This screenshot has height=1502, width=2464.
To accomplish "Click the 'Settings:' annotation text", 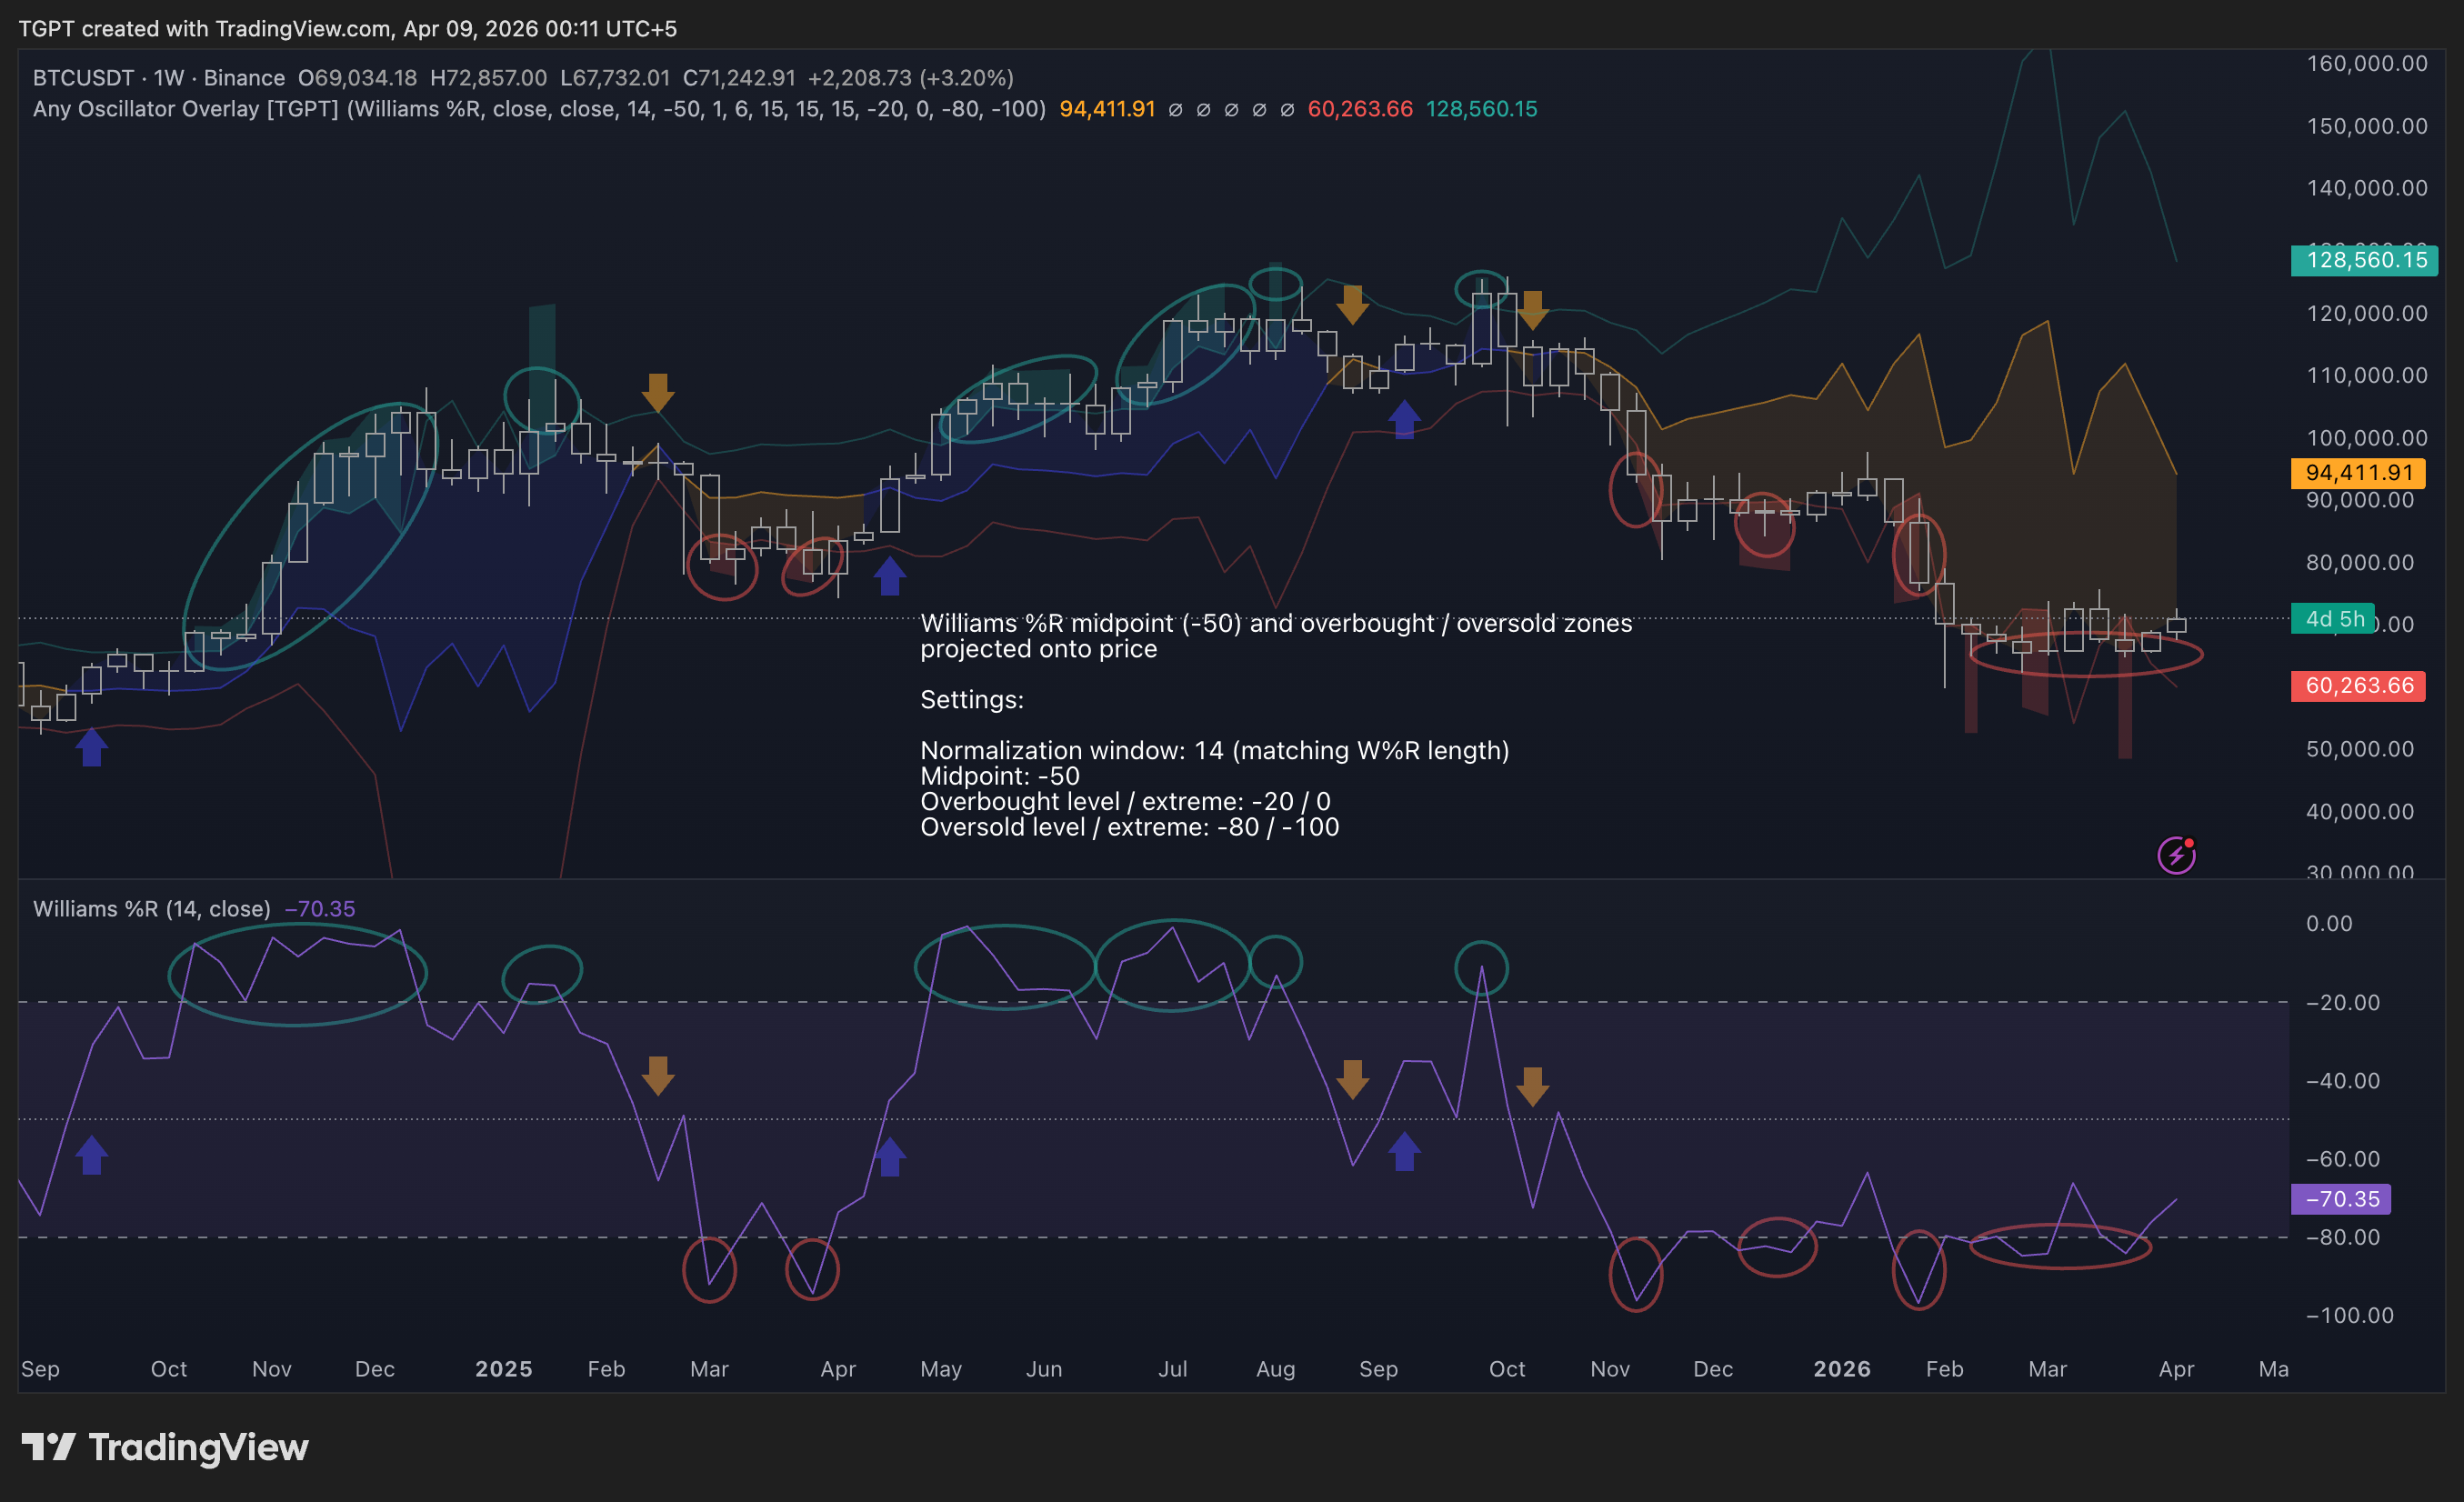I will click(x=971, y=699).
